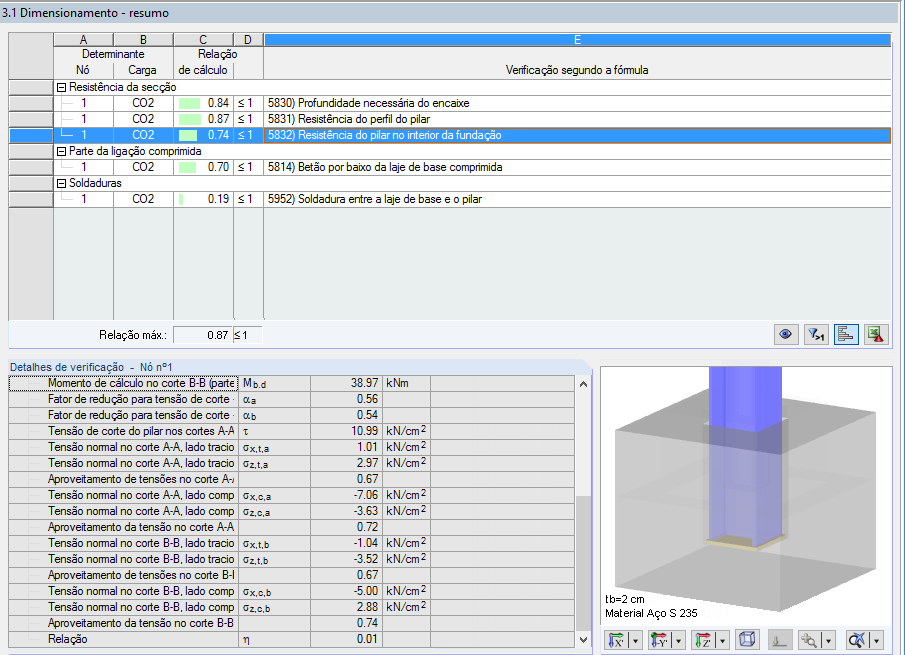The width and height of the screenshot is (905, 655).
Task: Select Aproveitamento da tensão no corte B-B
Action: click(x=291, y=623)
